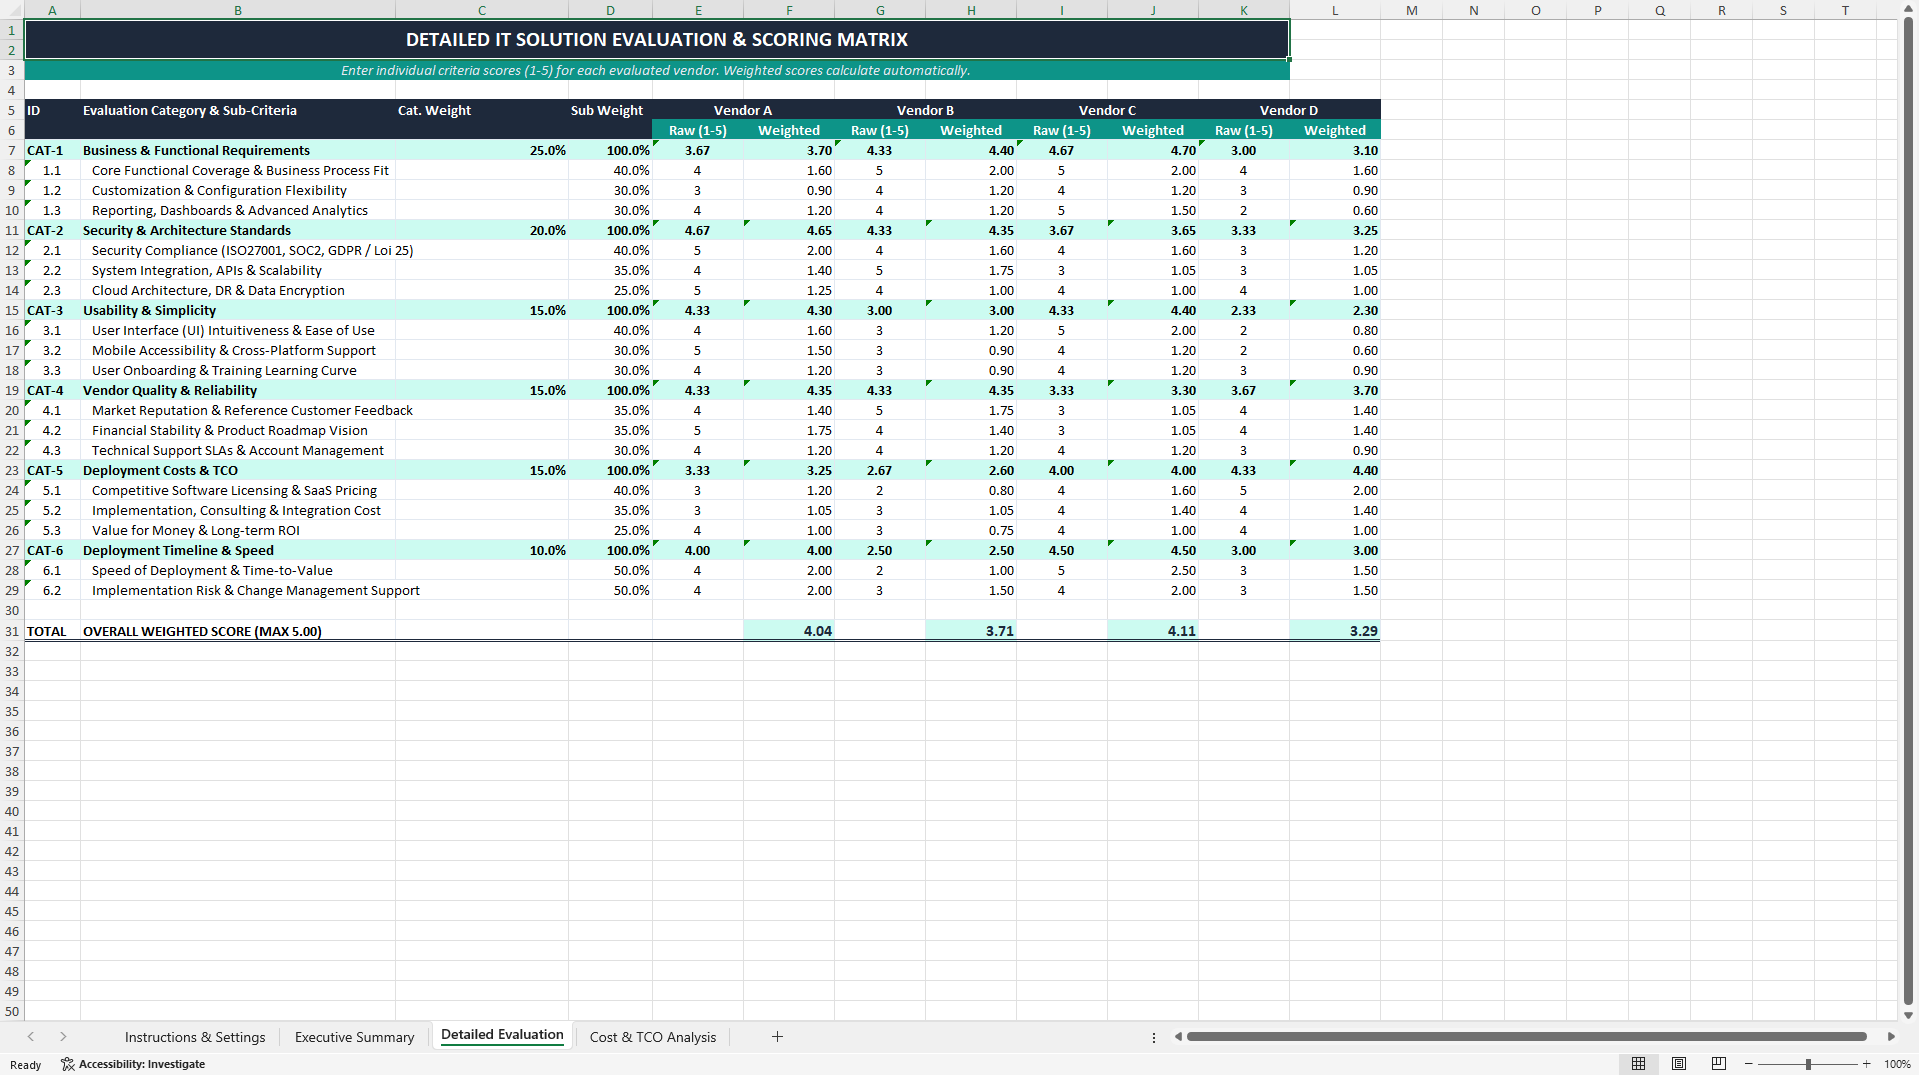1919x1075 pixels.
Task: Click the vertical scrollbar thumb
Action: pyautogui.click(x=1908, y=510)
